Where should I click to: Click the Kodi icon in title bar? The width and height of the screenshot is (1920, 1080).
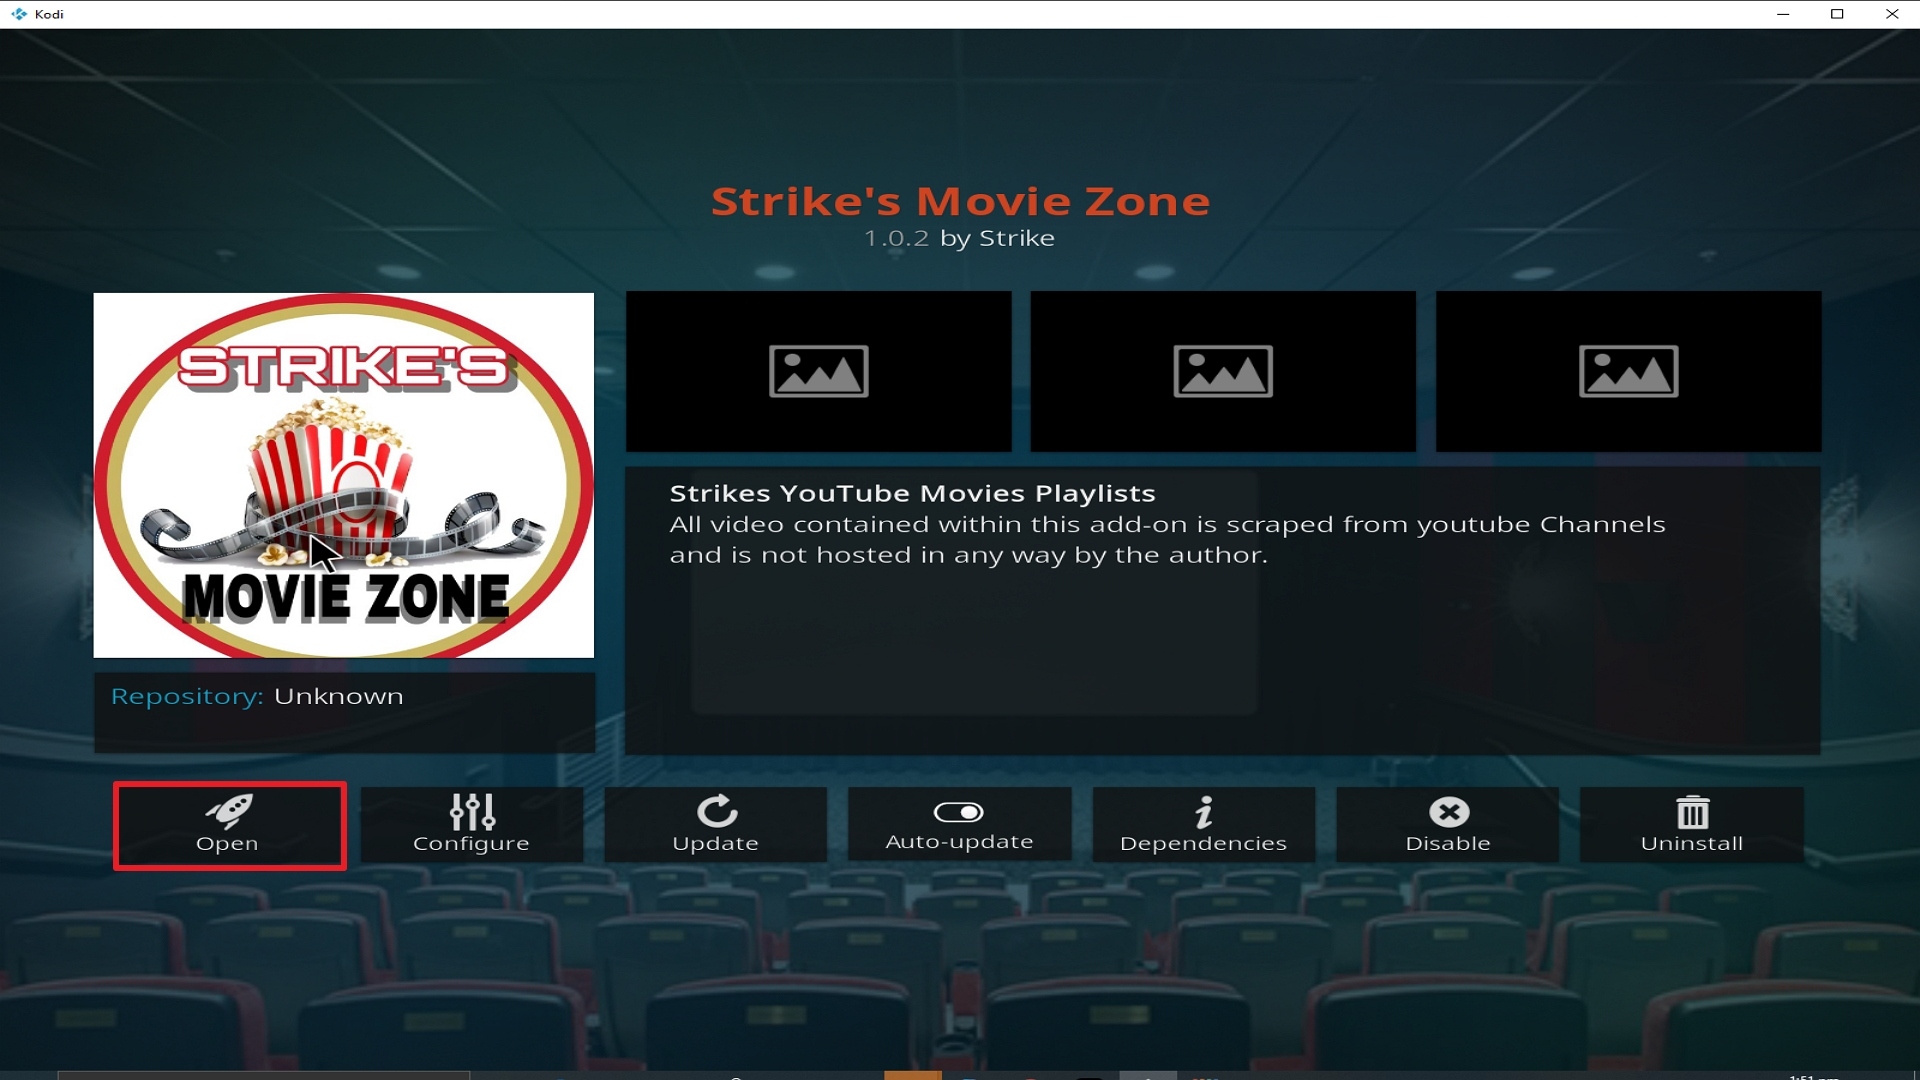[19, 14]
